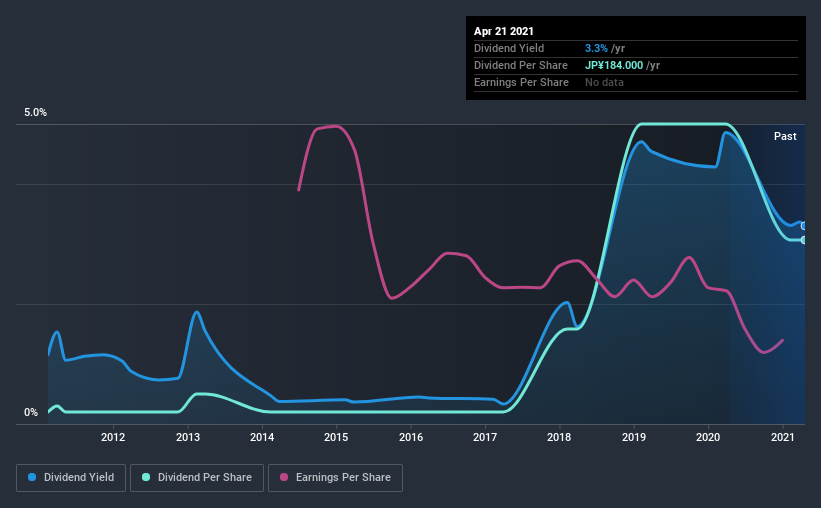Click the tooltip Dividend Yield row label
821x508 pixels.
[x=509, y=48]
